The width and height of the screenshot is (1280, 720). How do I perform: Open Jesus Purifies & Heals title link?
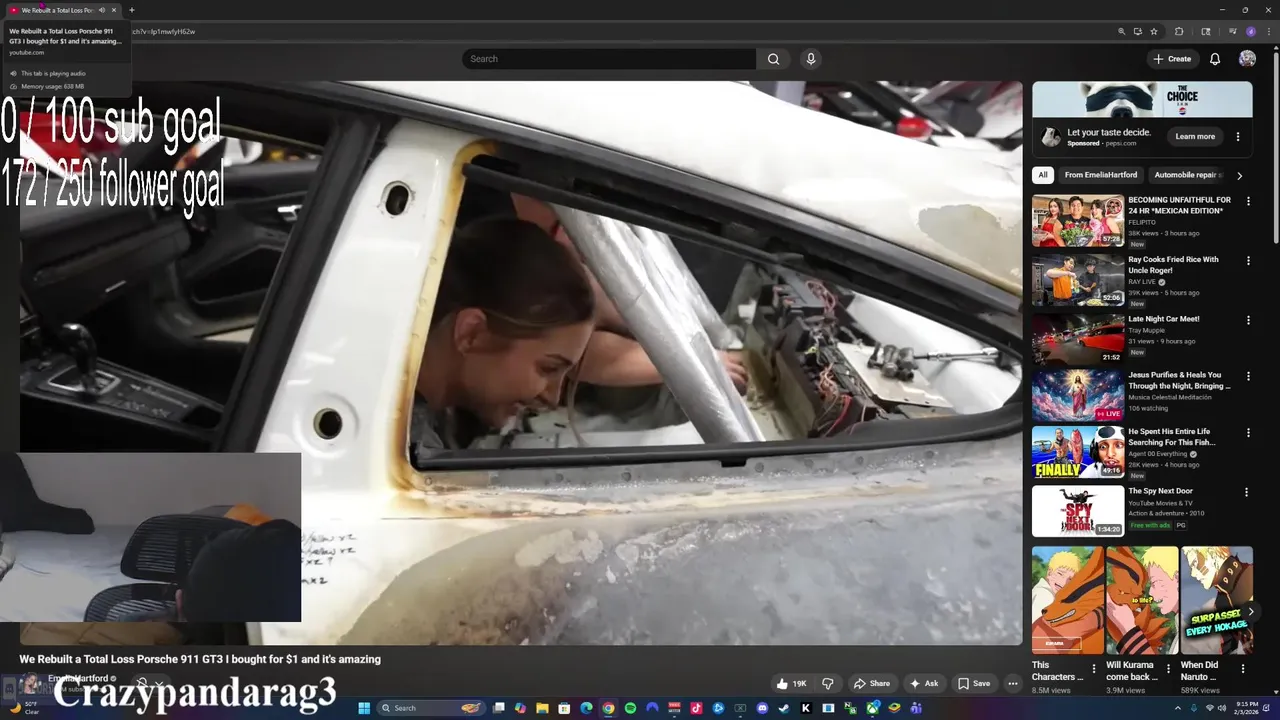click(x=1180, y=381)
